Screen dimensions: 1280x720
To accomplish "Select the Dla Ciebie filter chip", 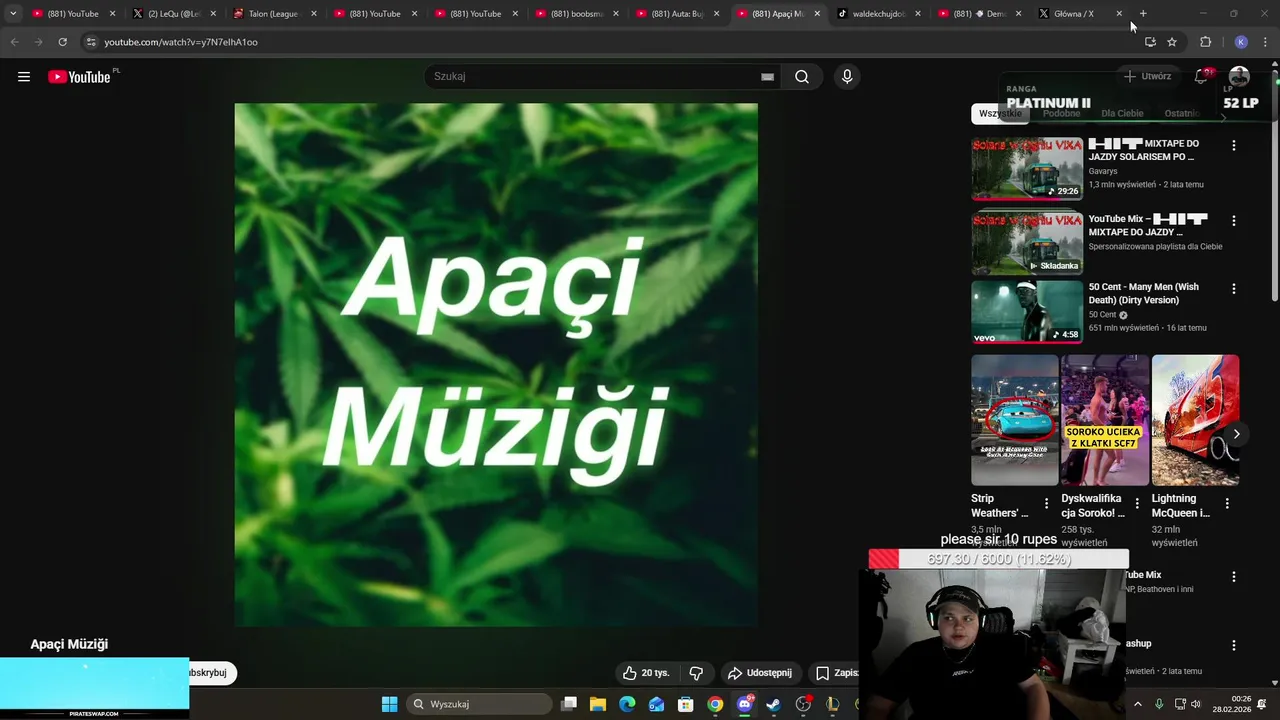I will click(1122, 113).
